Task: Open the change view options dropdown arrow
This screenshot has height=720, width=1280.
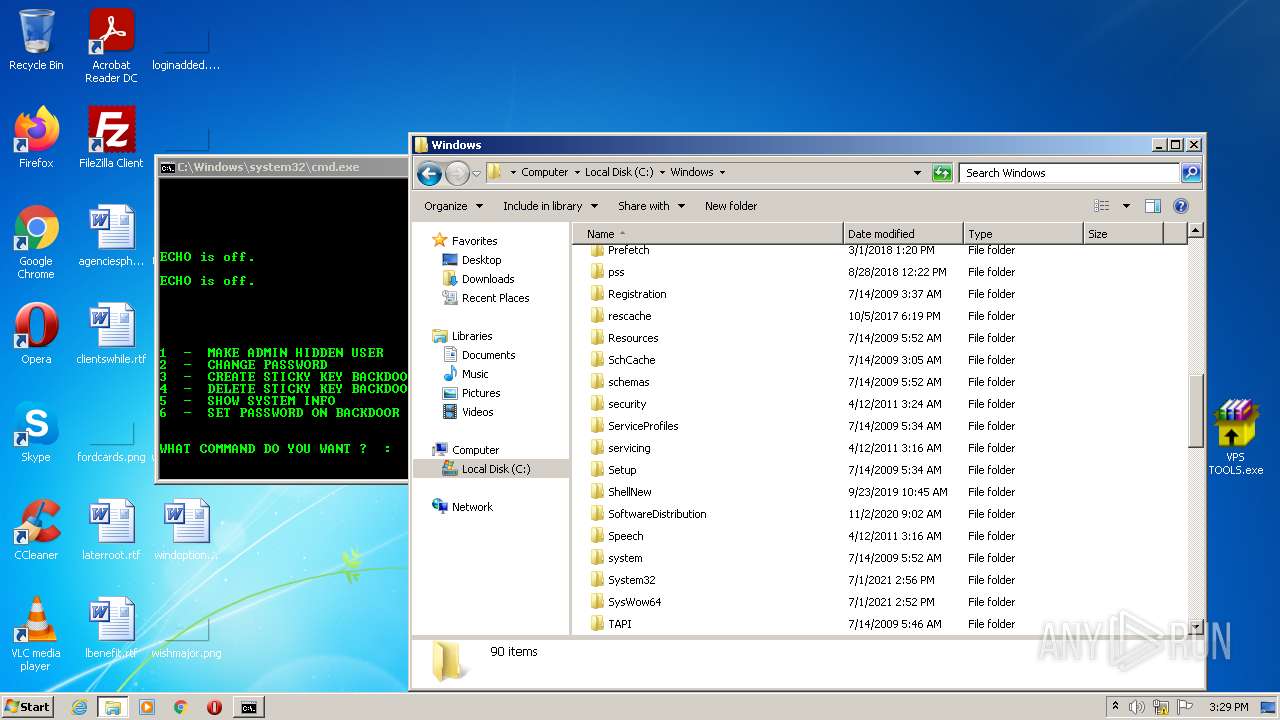Action: pos(1126,206)
